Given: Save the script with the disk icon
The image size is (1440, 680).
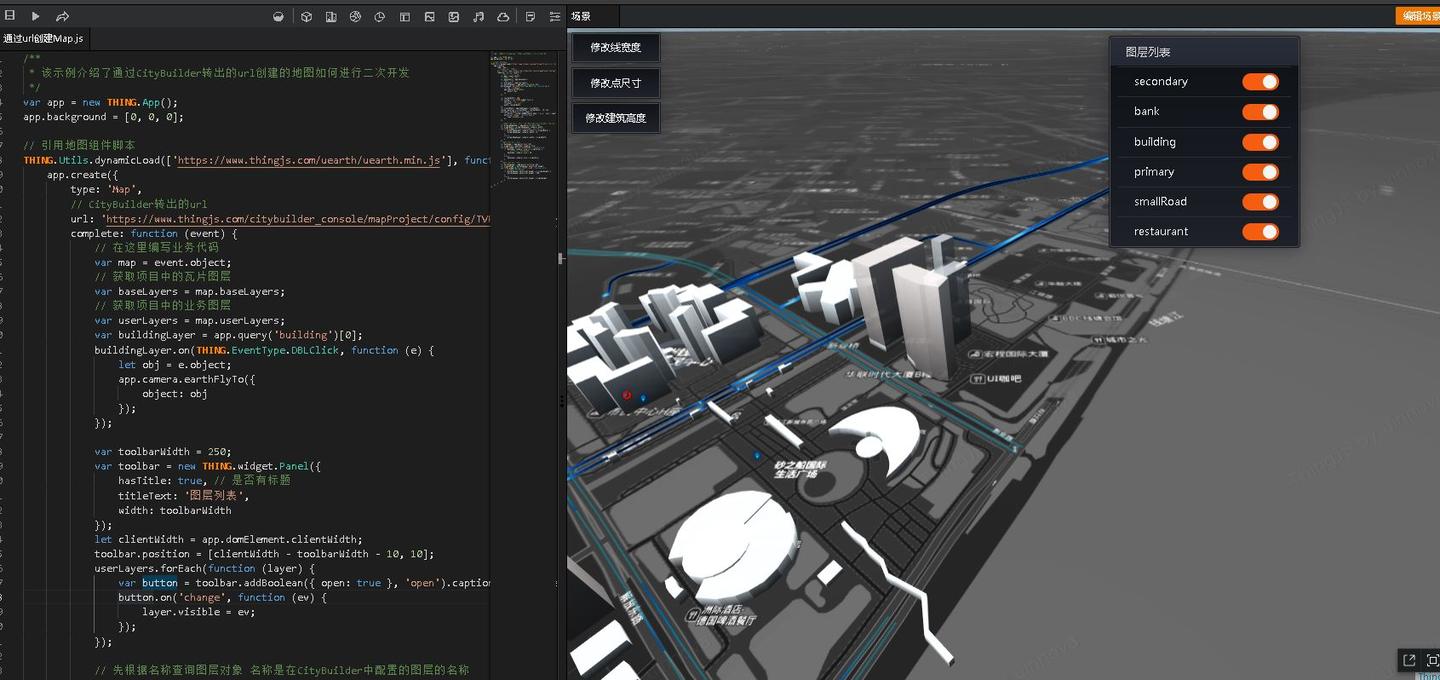Looking at the screenshot, I should [x=10, y=16].
